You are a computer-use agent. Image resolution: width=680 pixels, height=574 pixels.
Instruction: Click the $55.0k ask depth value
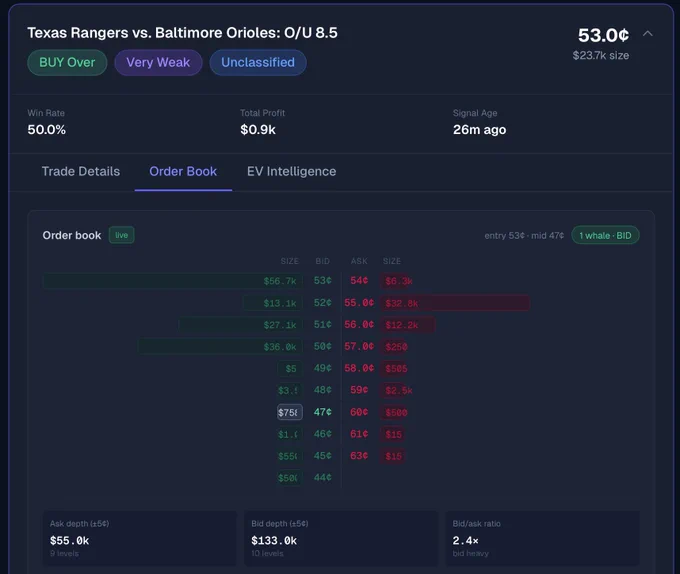(69, 541)
